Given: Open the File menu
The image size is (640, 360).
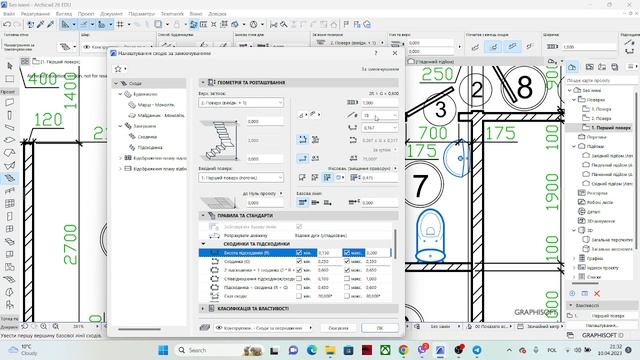Looking at the screenshot, I should click(9, 14).
